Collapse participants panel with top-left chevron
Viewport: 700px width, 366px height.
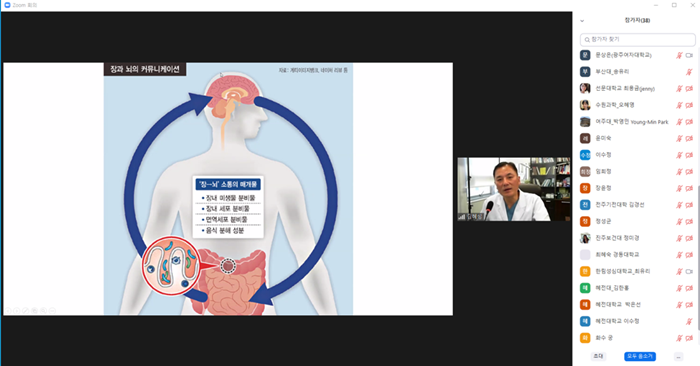point(582,21)
